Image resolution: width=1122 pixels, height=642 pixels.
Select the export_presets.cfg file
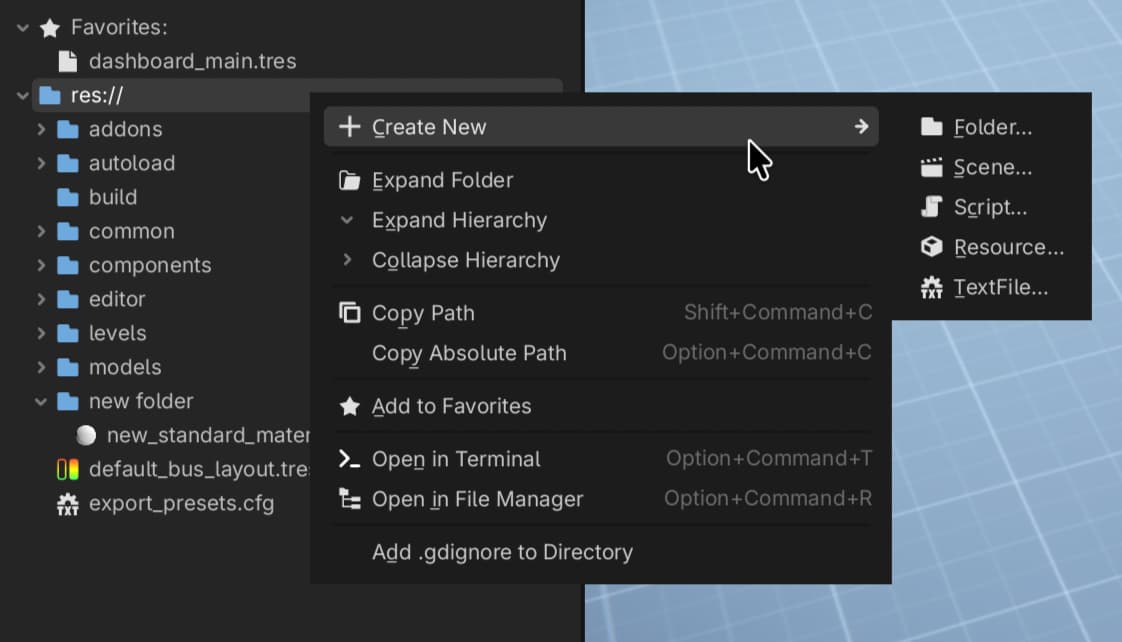(180, 503)
